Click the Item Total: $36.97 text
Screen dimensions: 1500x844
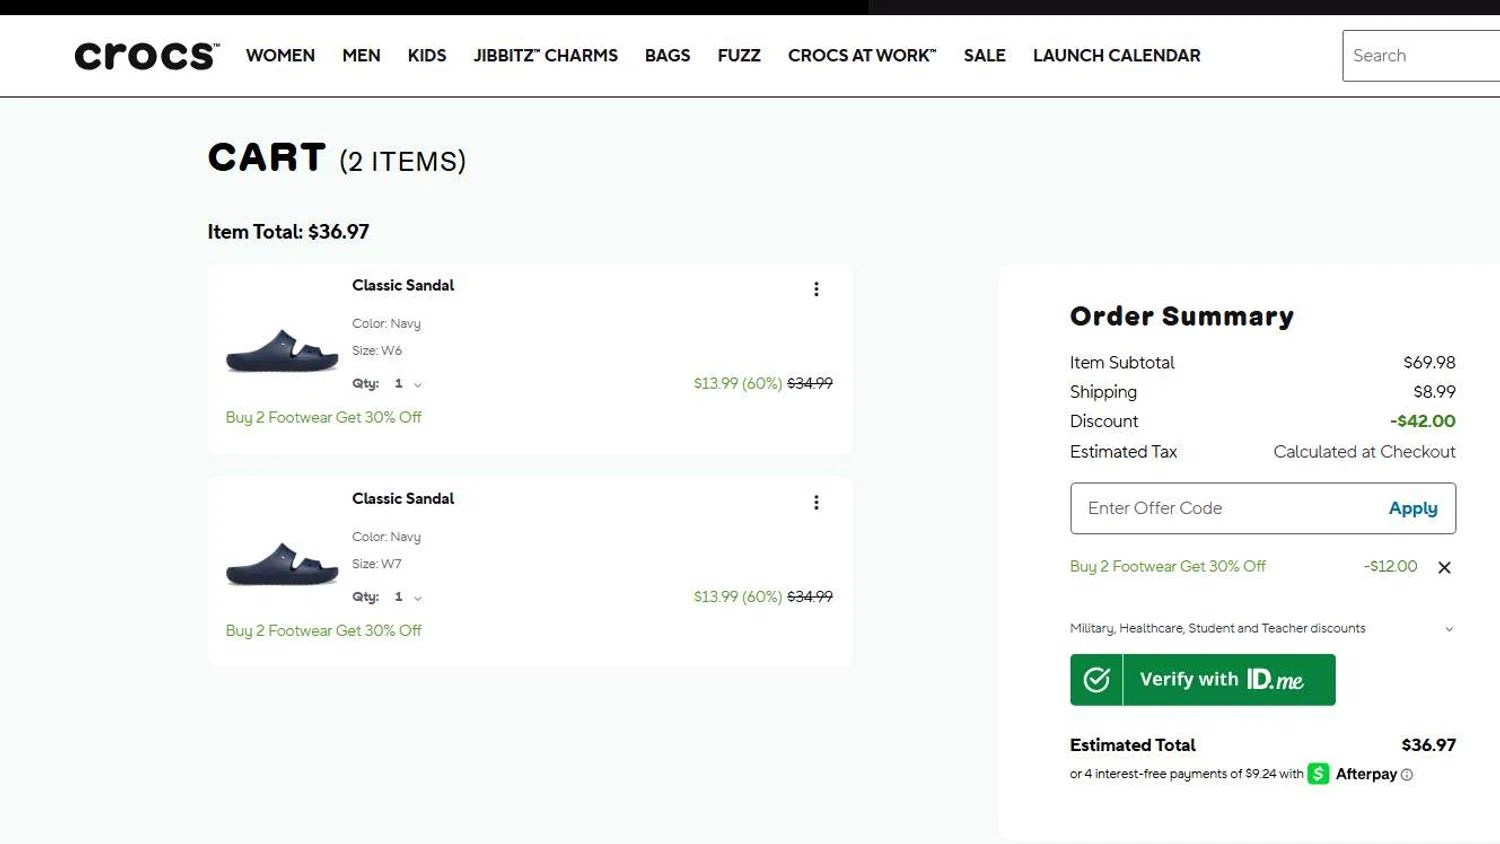[288, 232]
